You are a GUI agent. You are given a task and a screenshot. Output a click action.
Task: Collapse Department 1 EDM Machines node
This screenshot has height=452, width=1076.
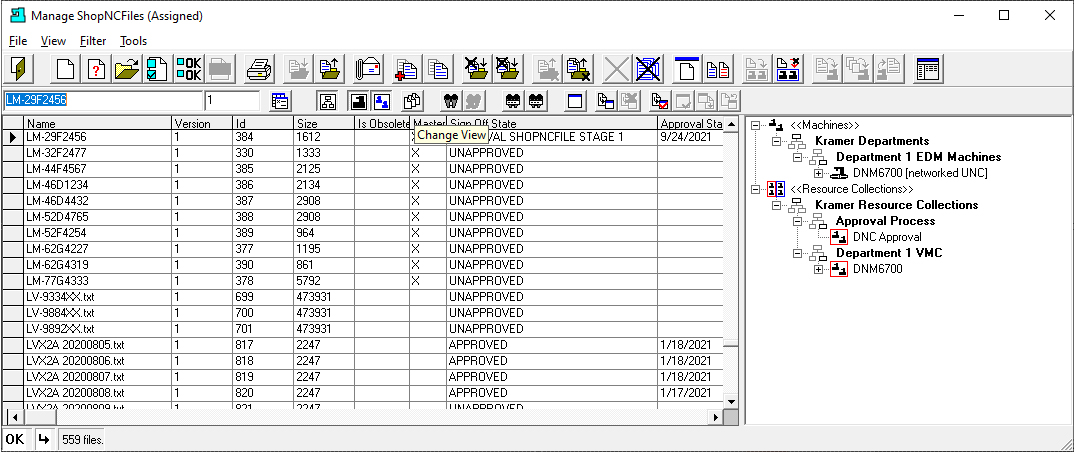[797, 157]
